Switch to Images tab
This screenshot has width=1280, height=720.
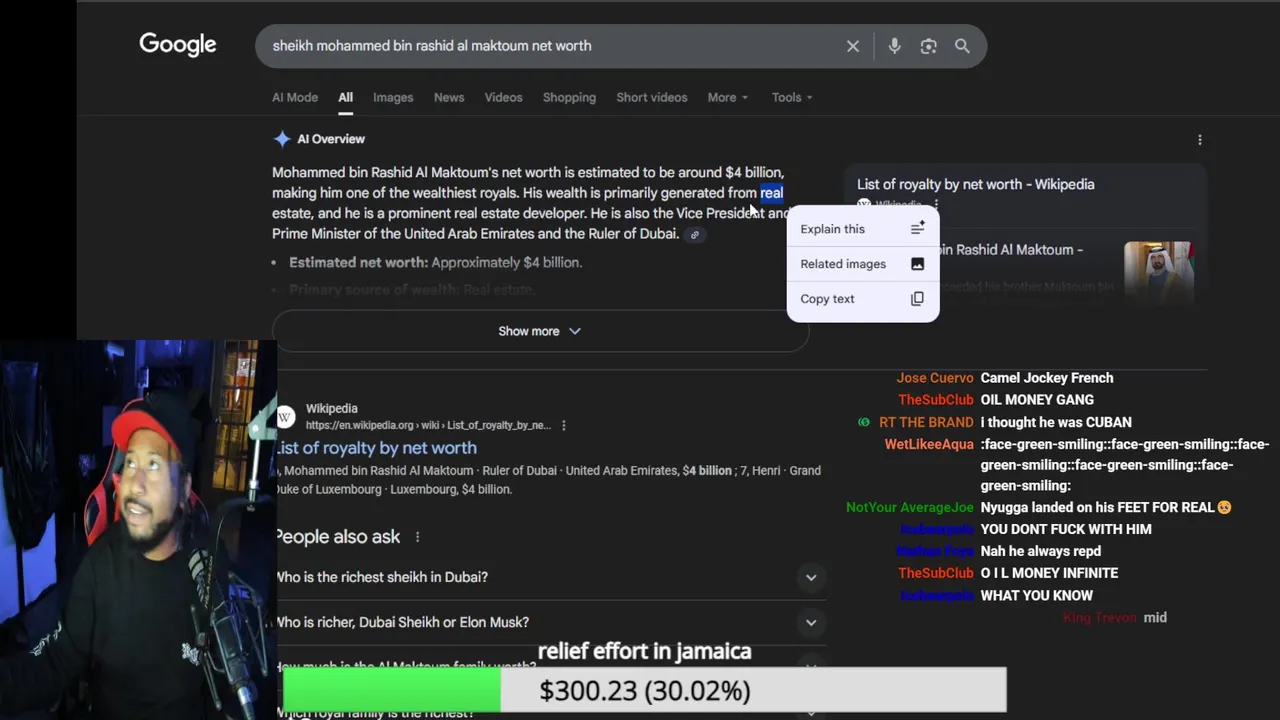coord(393,97)
